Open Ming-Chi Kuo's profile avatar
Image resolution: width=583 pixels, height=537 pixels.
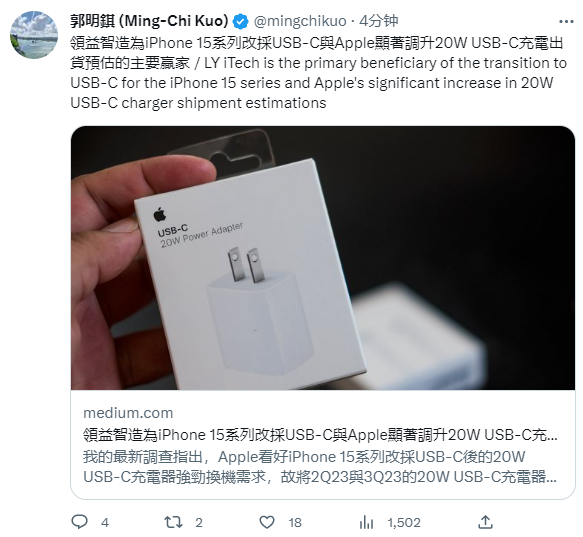coord(34,35)
